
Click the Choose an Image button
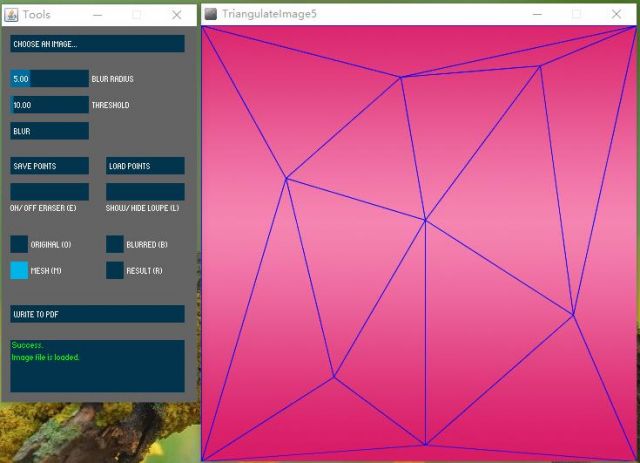[x=97, y=44]
